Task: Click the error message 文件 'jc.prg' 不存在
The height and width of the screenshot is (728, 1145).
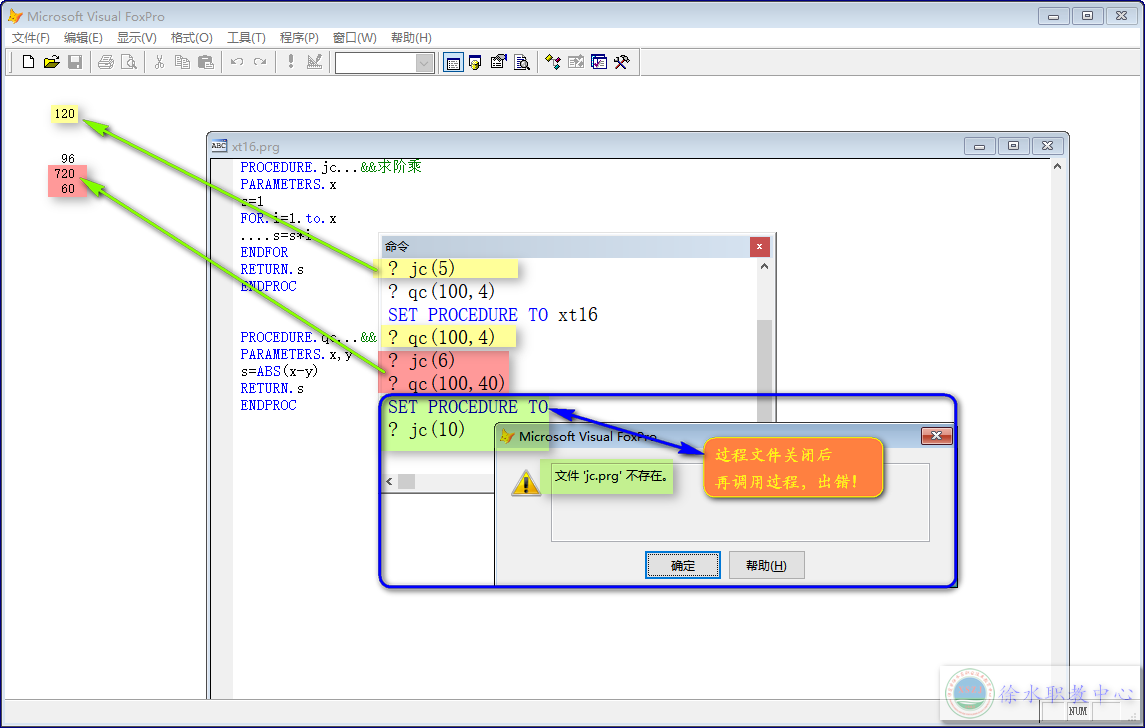Action: click(611, 476)
